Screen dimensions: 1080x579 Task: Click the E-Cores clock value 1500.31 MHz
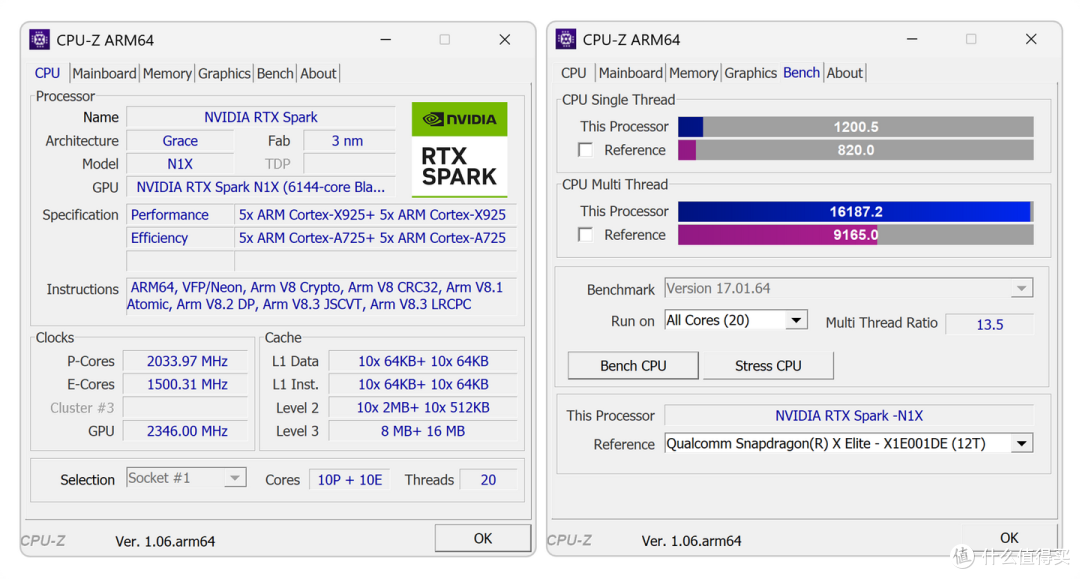coord(187,384)
